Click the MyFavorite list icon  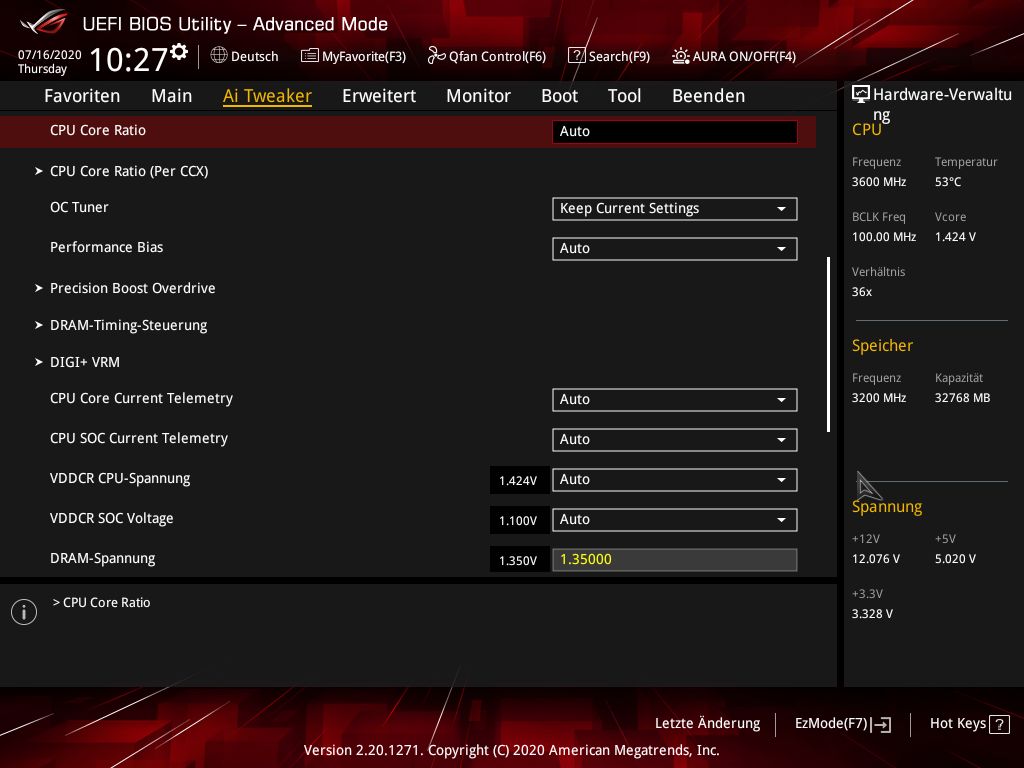[x=310, y=56]
